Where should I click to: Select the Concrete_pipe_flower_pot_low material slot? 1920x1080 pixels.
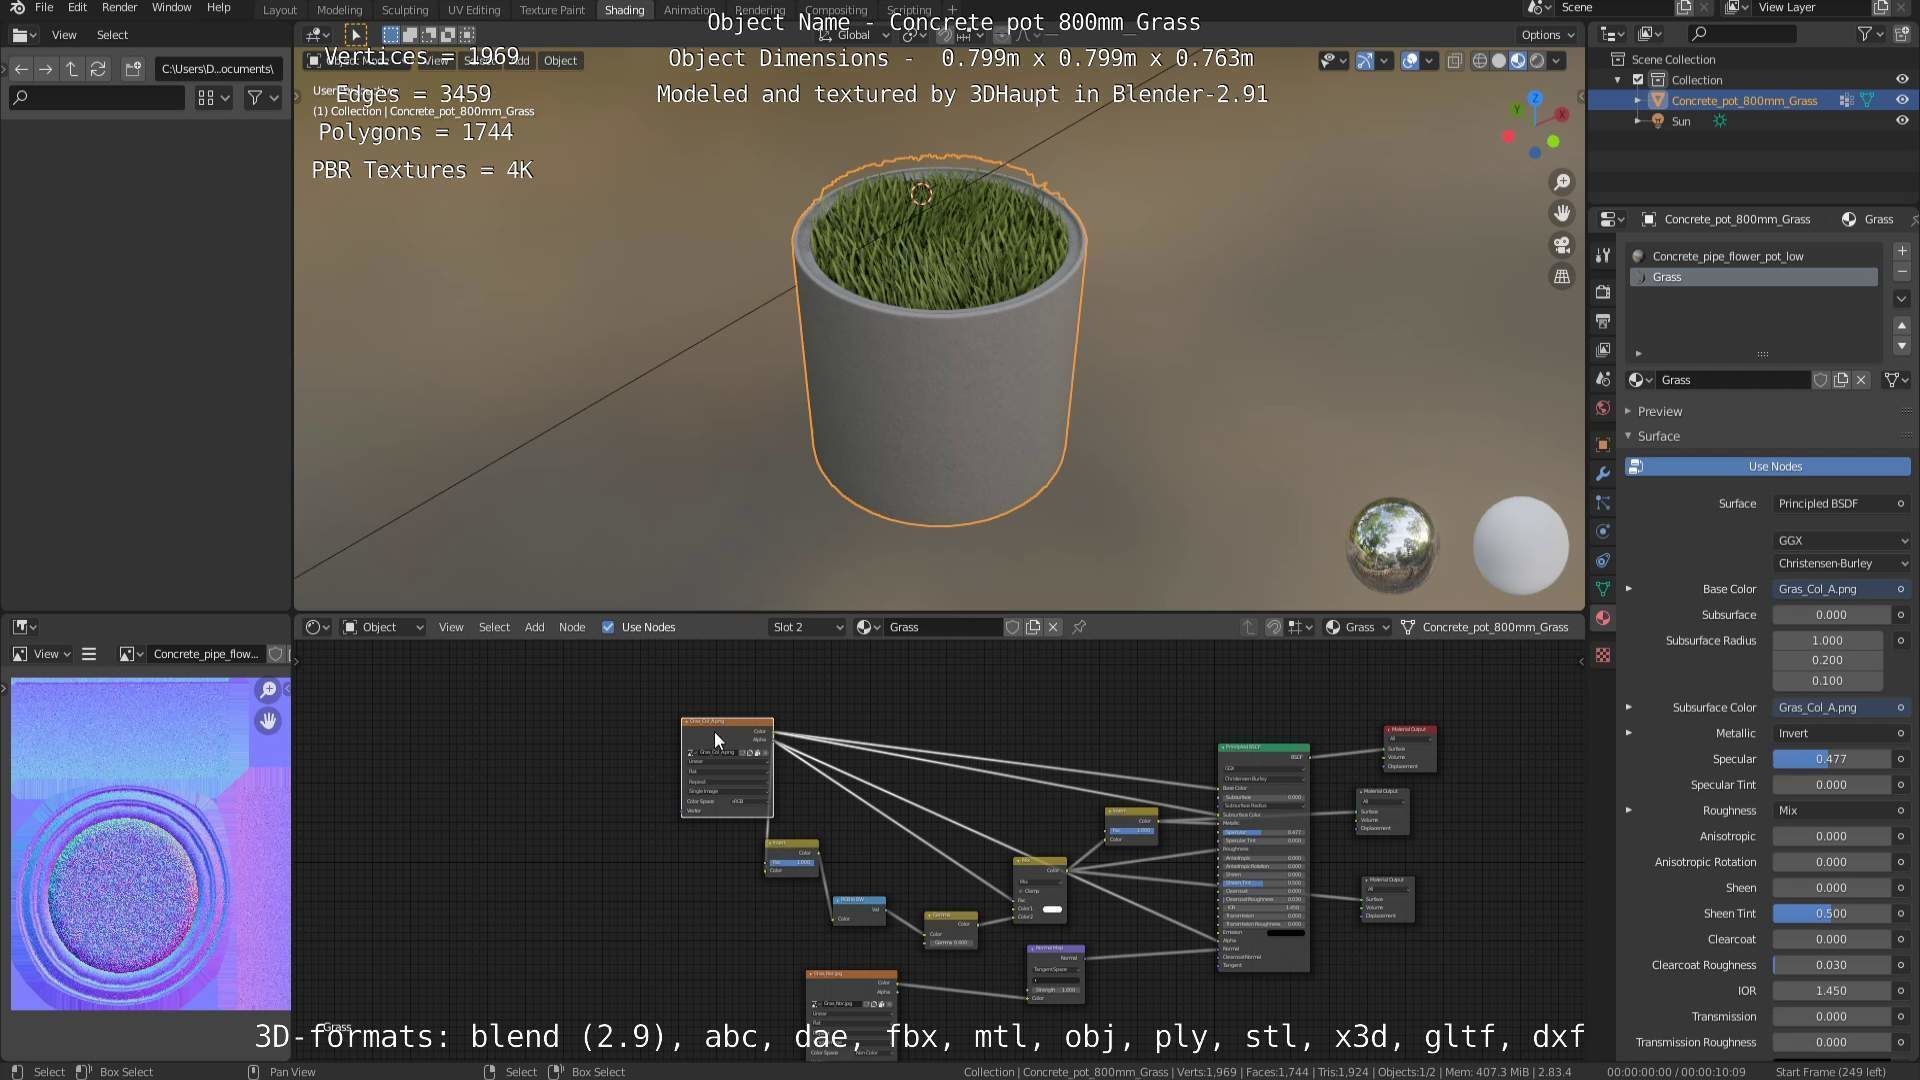(x=1753, y=256)
